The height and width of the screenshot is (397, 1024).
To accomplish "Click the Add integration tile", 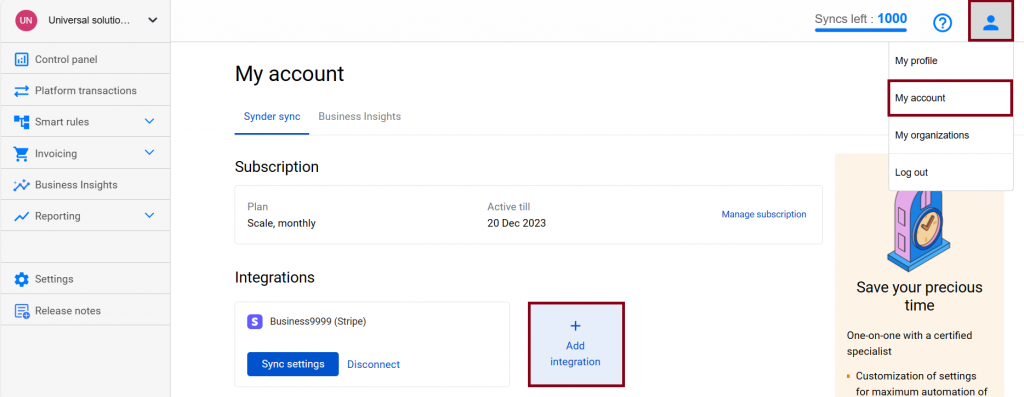I will click(575, 344).
